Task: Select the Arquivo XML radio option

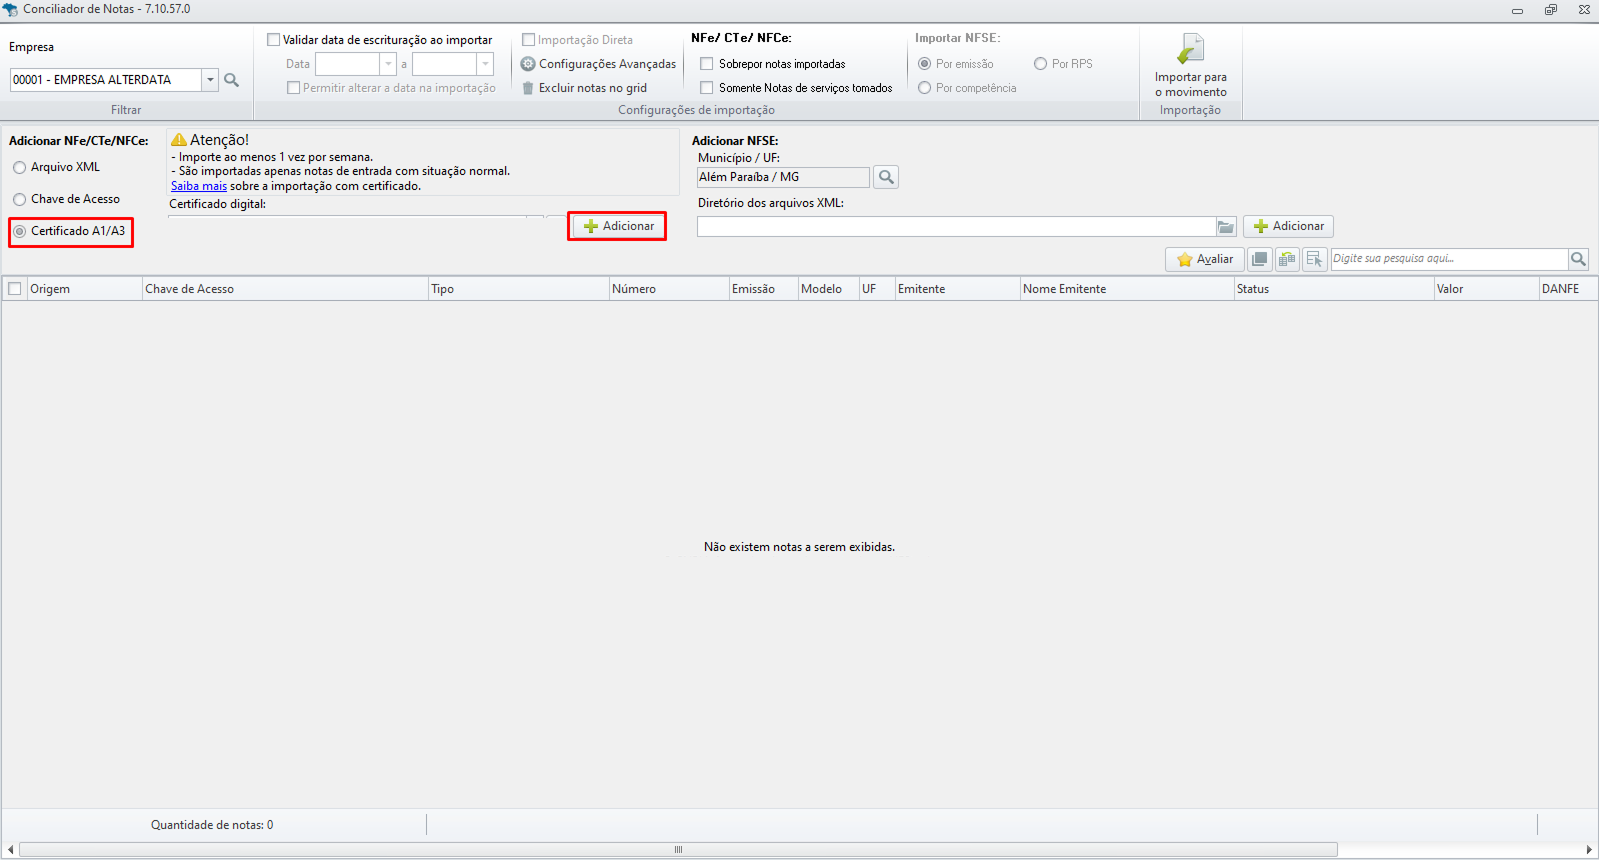Action: (x=19, y=168)
